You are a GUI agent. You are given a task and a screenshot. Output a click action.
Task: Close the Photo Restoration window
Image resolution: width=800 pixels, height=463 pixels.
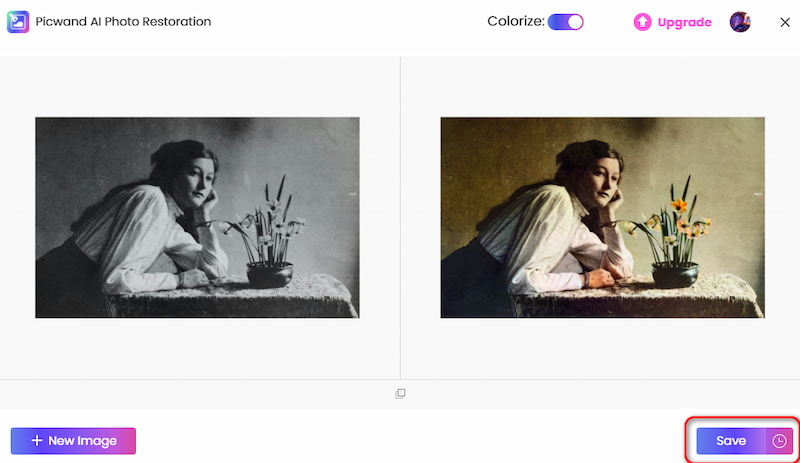pos(785,22)
